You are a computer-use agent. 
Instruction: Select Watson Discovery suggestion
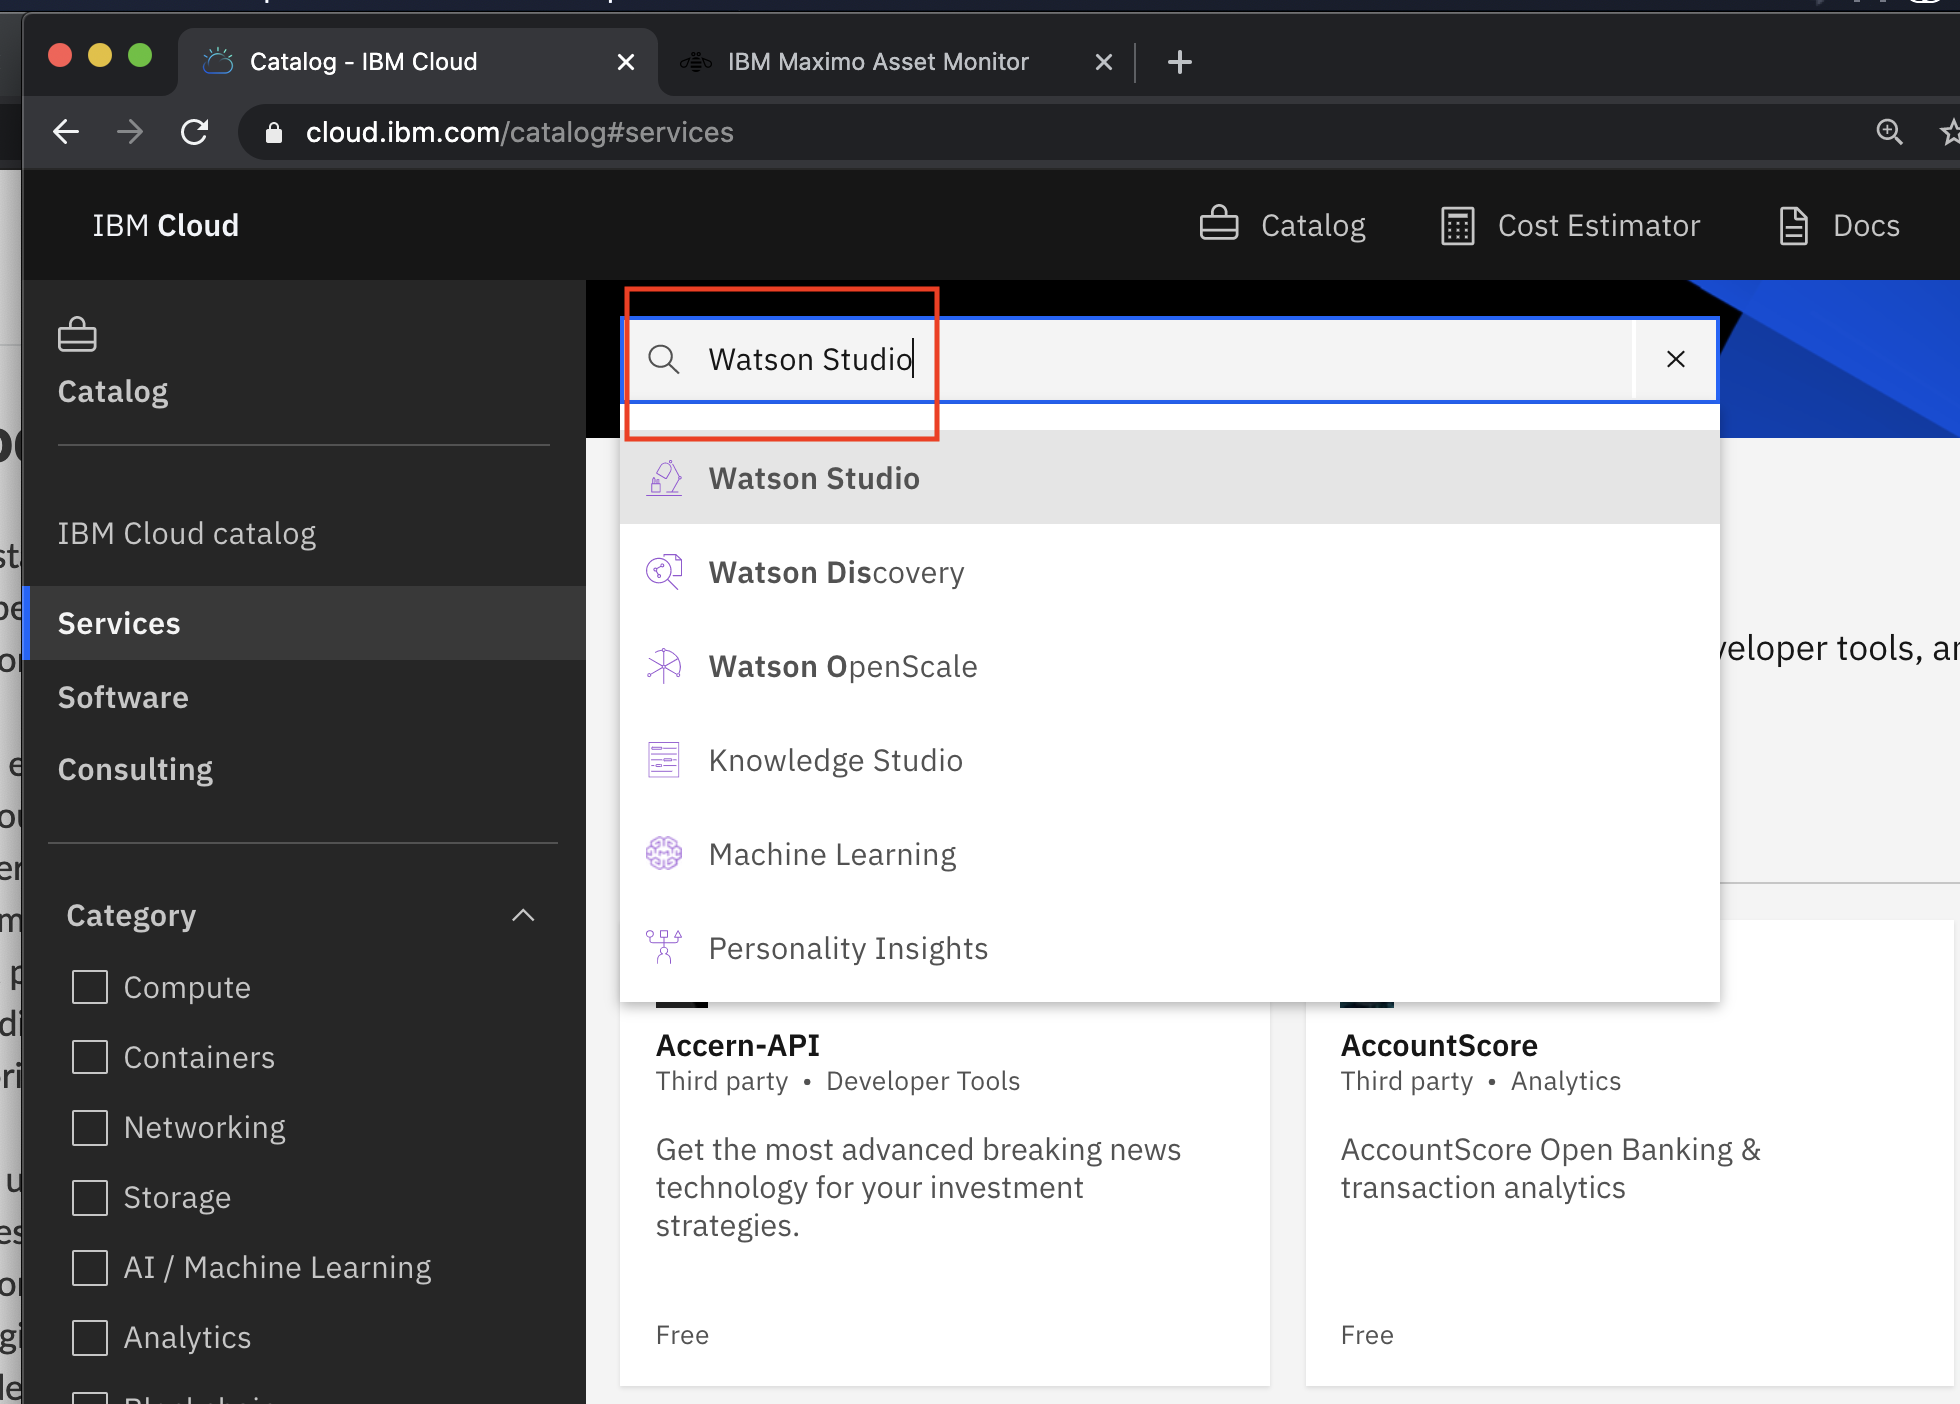click(x=1170, y=572)
